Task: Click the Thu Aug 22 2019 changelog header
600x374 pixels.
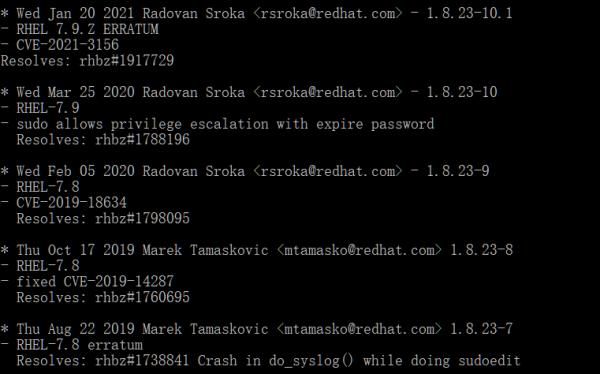Action: pos(256,329)
